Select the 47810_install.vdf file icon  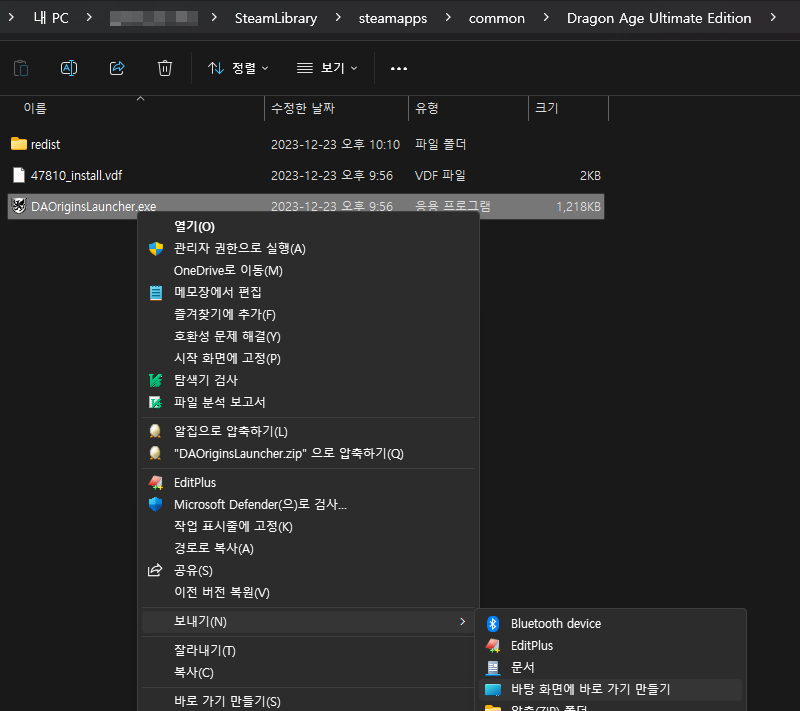click(x=19, y=175)
